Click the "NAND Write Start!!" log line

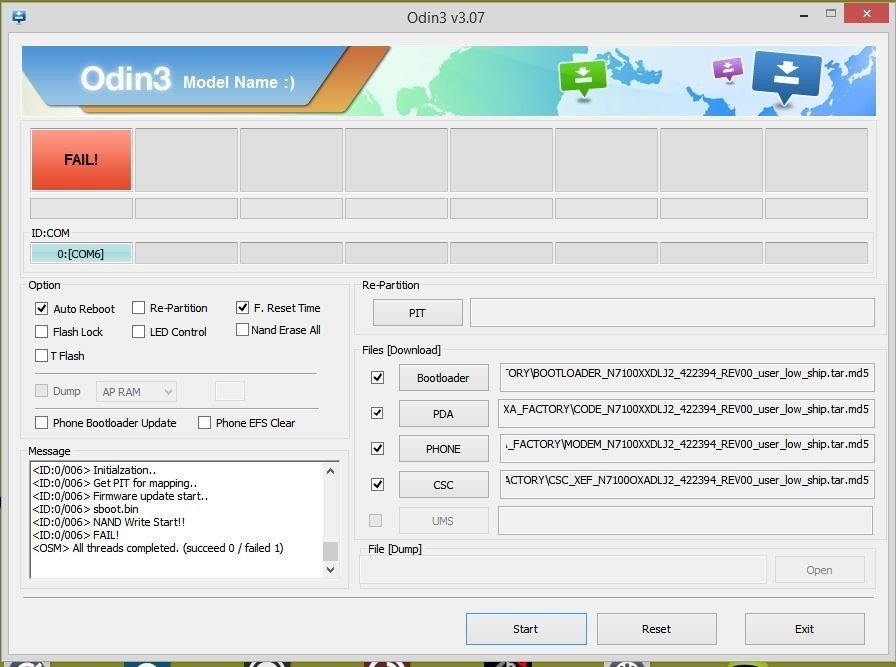[x=109, y=522]
